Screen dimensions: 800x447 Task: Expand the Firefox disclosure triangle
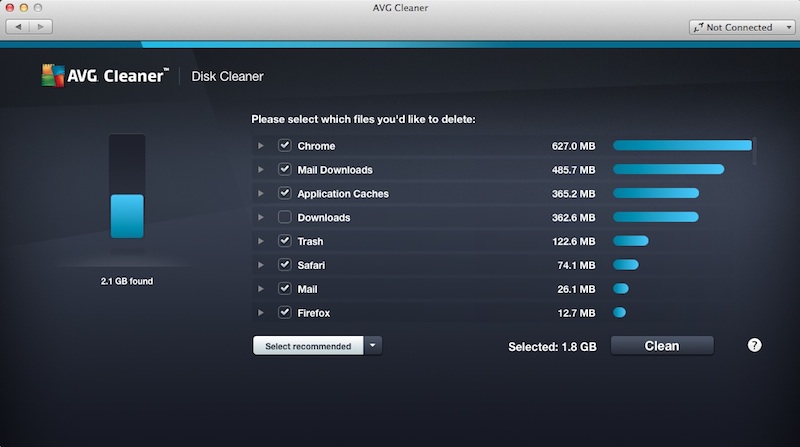(x=261, y=313)
